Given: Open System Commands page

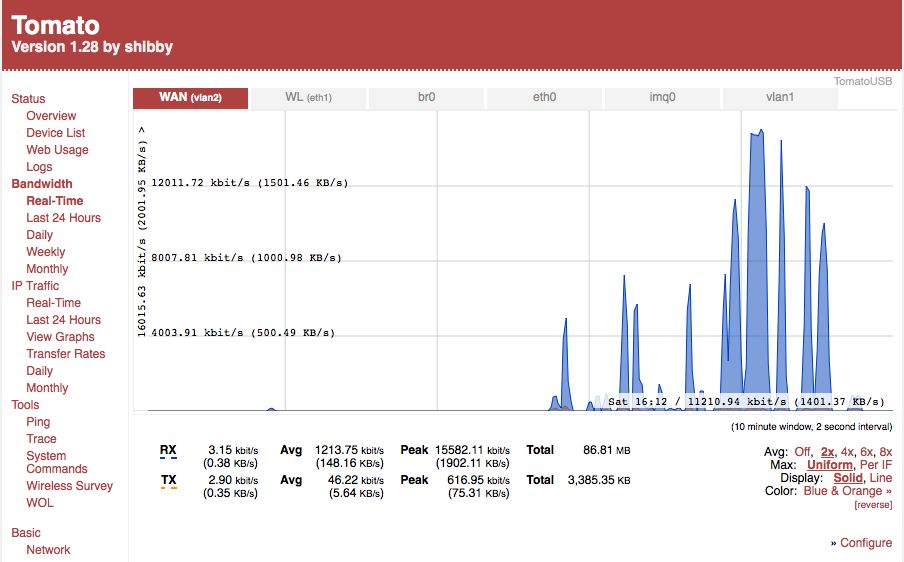Looking at the screenshot, I should (56, 462).
